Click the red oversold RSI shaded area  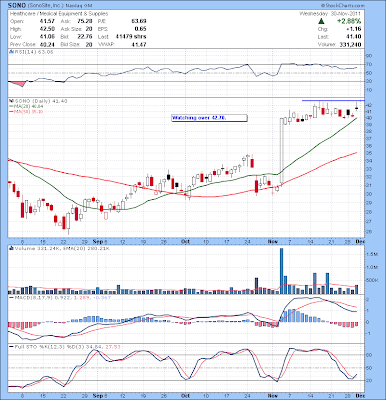19,83
